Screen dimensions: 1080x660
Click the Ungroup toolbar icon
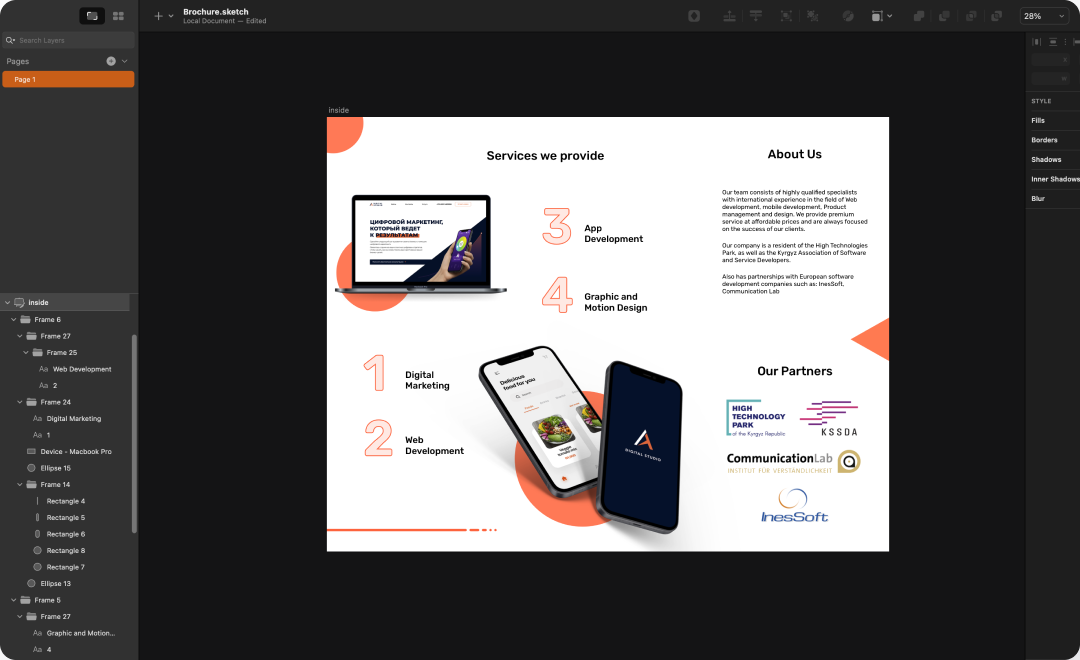813,16
